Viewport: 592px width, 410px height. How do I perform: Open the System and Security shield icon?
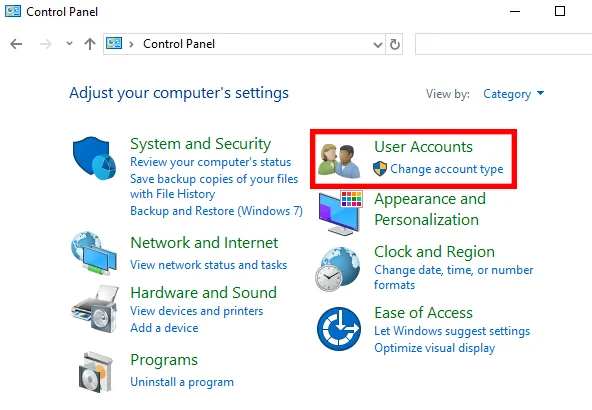point(94,158)
